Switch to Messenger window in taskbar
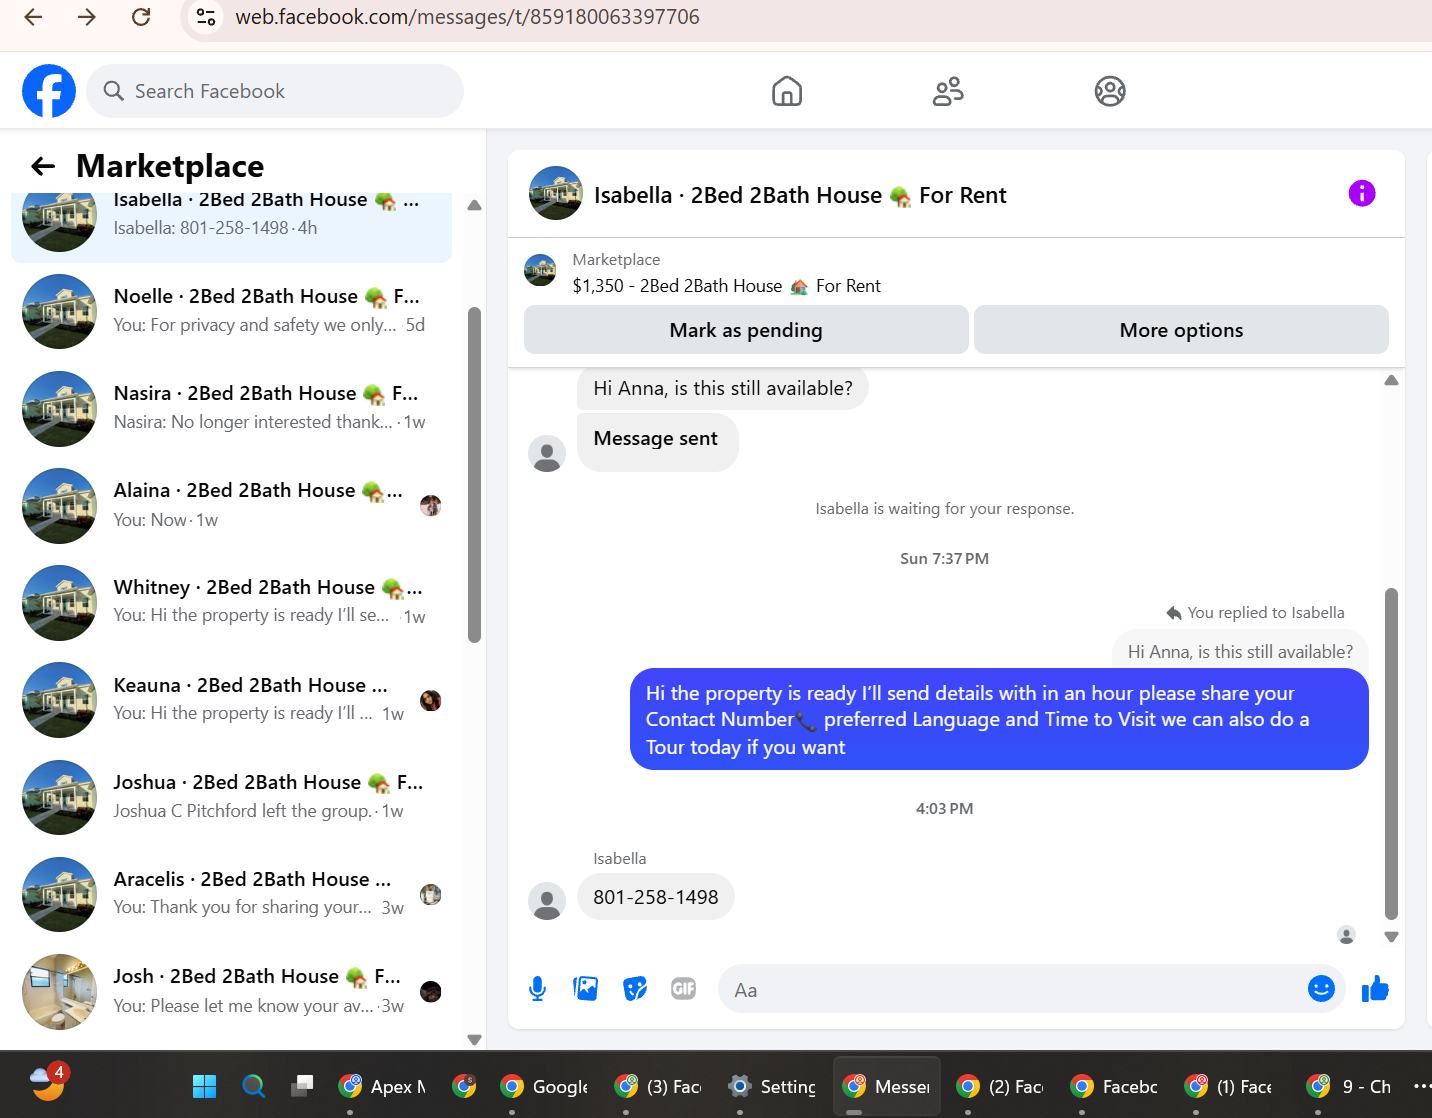The height and width of the screenshot is (1118, 1432). pos(887,1086)
